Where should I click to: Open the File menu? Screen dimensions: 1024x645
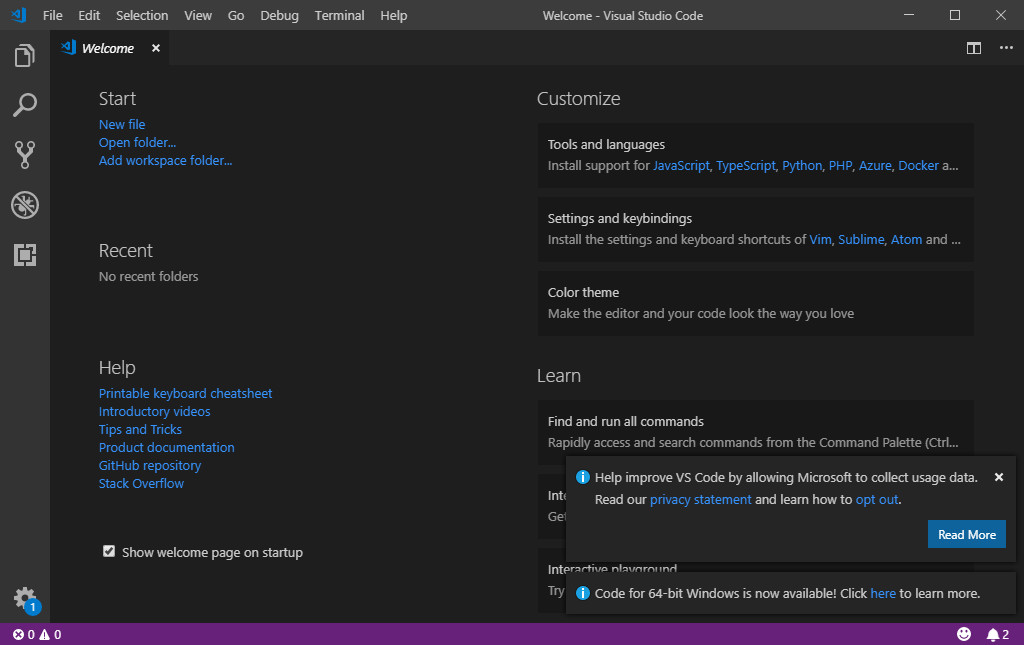coord(53,16)
